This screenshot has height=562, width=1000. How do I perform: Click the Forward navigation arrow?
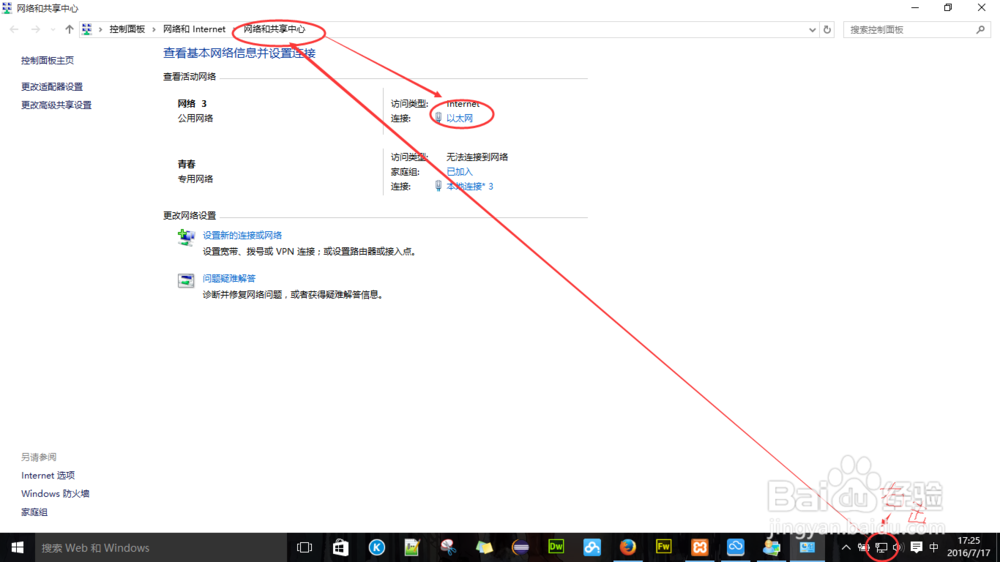[36, 29]
